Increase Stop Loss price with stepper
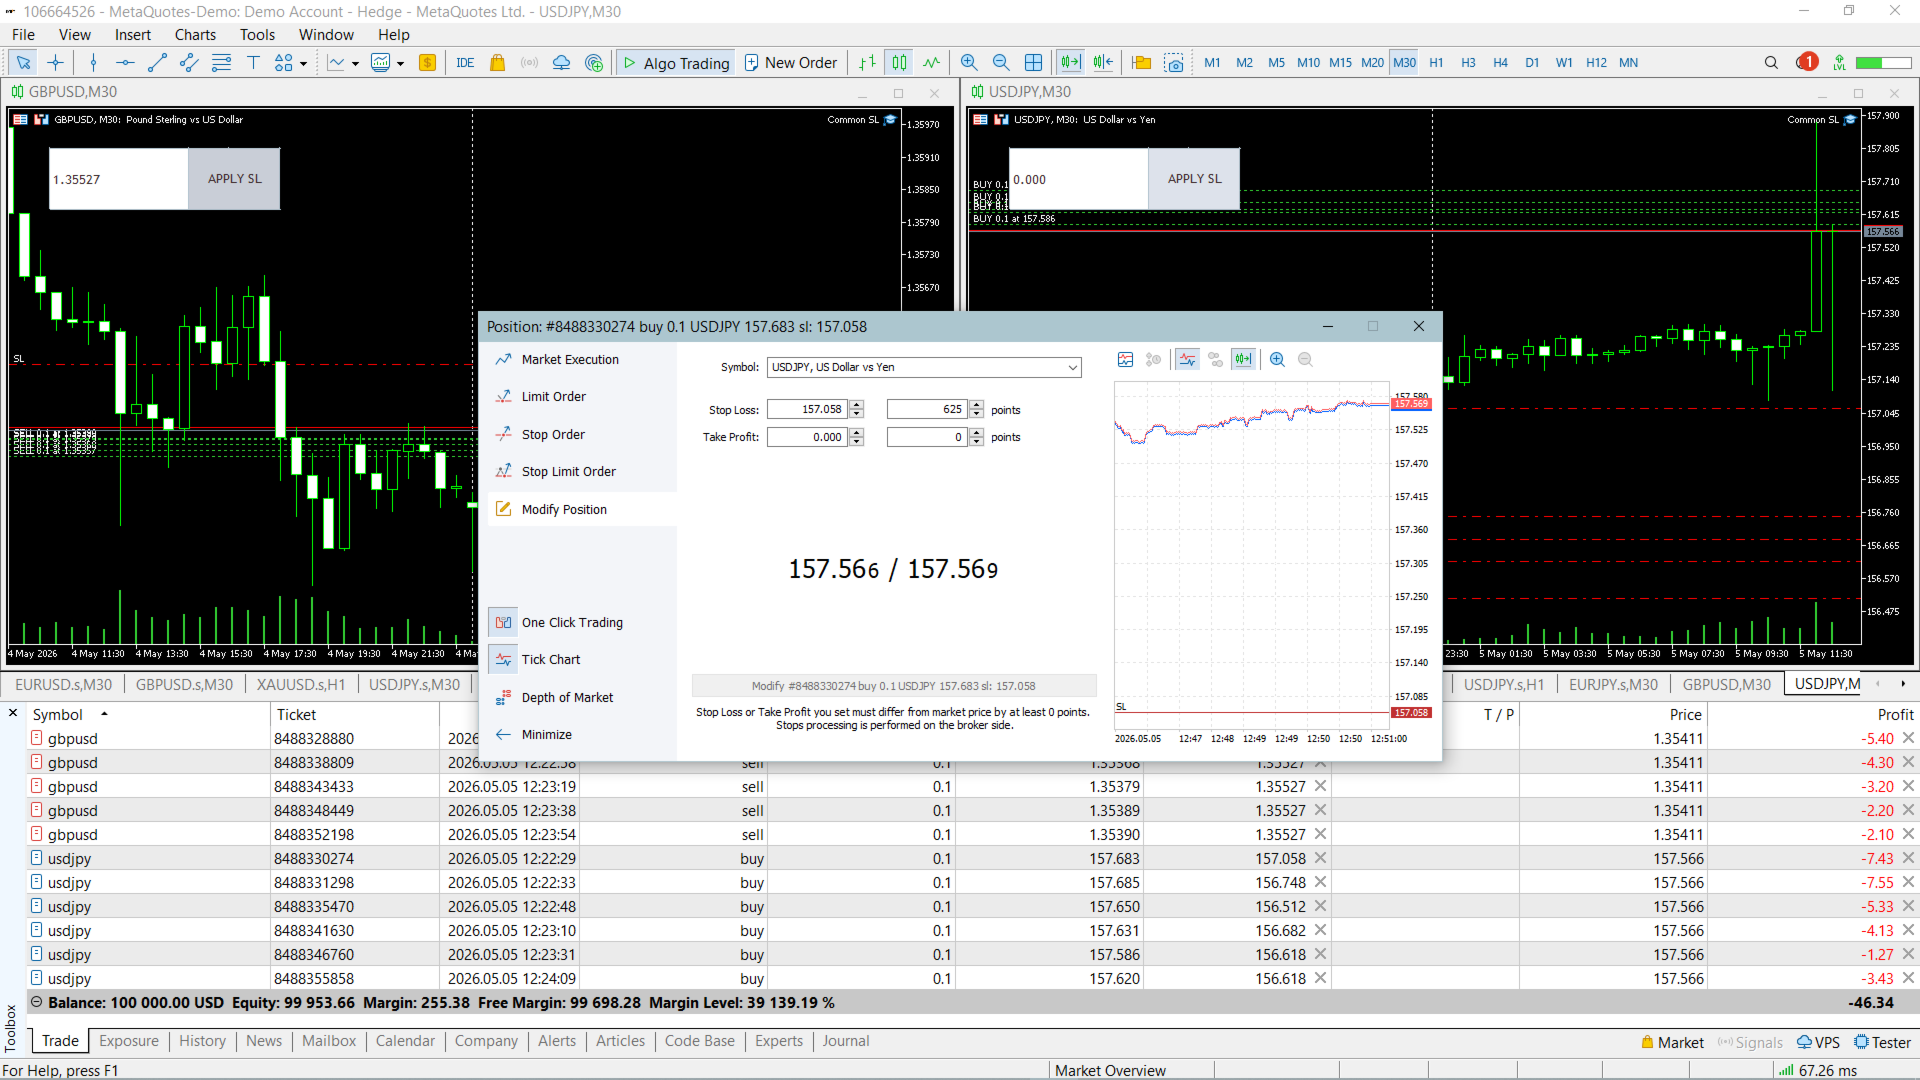The height and width of the screenshot is (1080, 1920). pyautogui.click(x=857, y=405)
